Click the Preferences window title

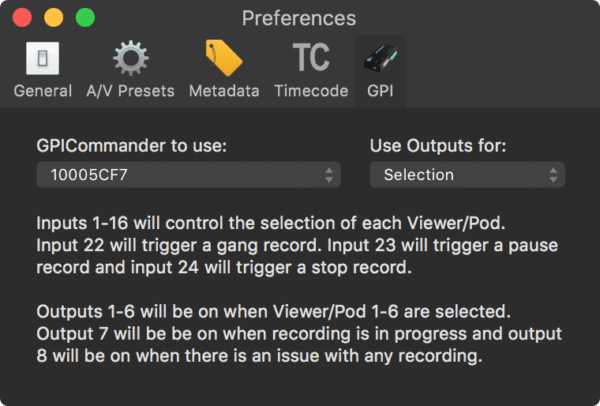[x=299, y=18]
